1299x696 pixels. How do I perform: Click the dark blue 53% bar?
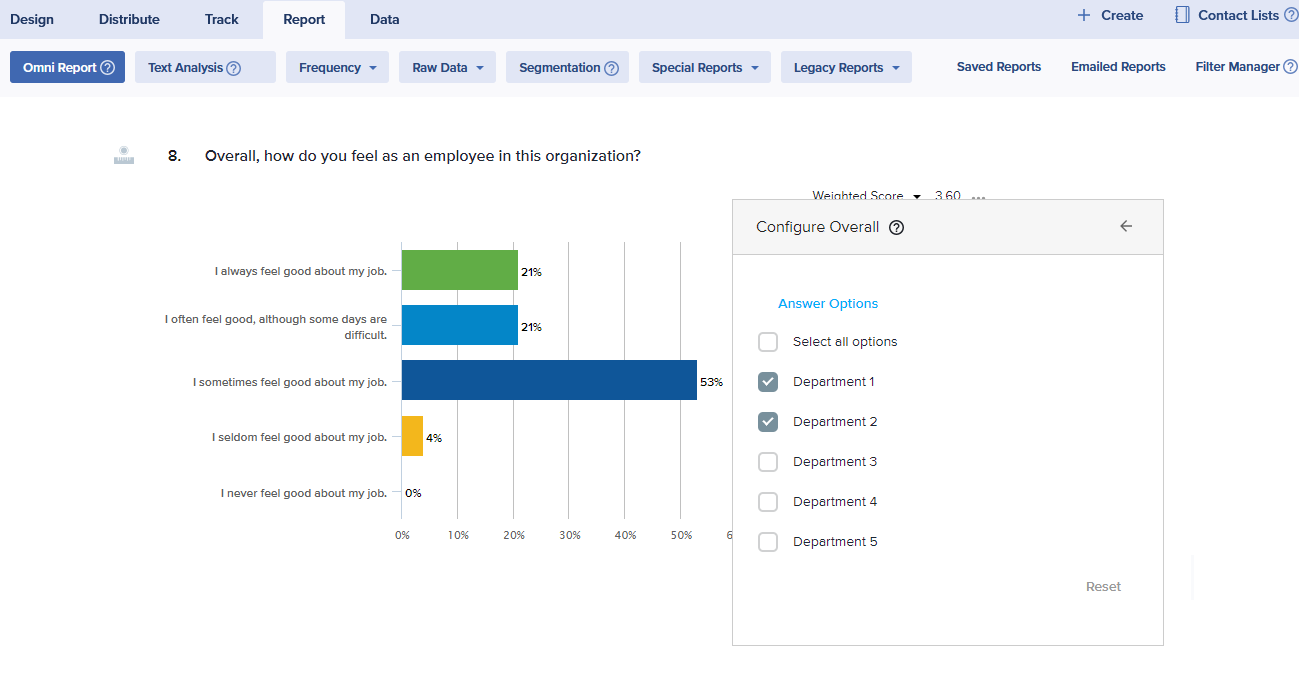[549, 381]
